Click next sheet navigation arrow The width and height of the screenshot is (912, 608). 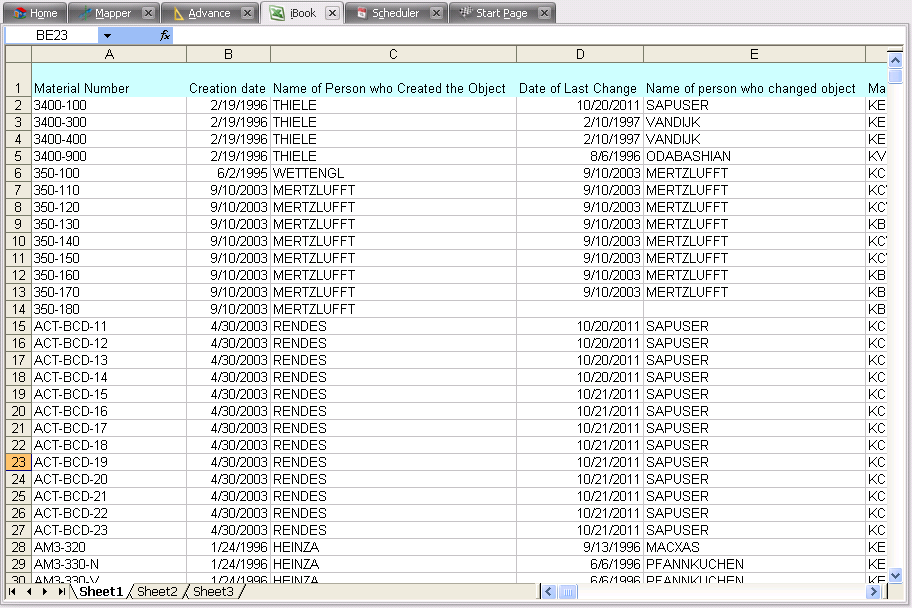pyautogui.click(x=45, y=592)
